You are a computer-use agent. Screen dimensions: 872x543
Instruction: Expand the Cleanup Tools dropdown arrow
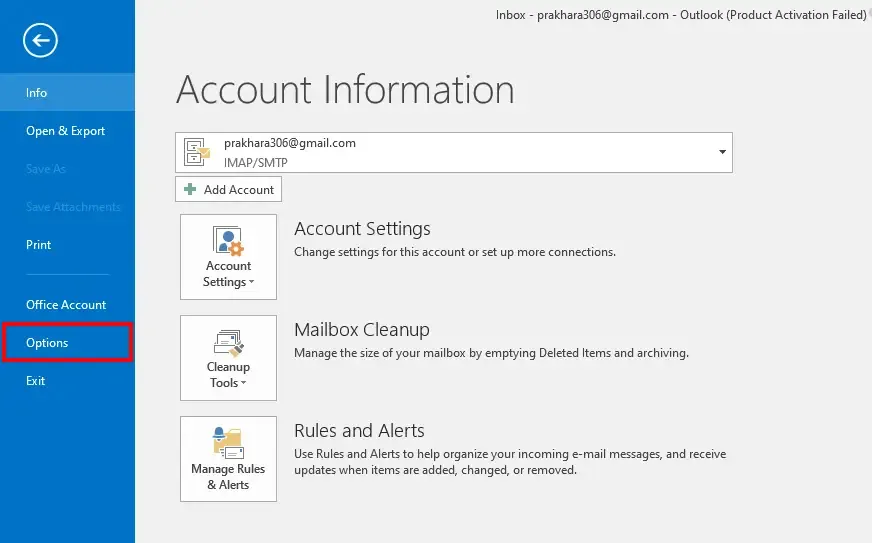point(243,383)
